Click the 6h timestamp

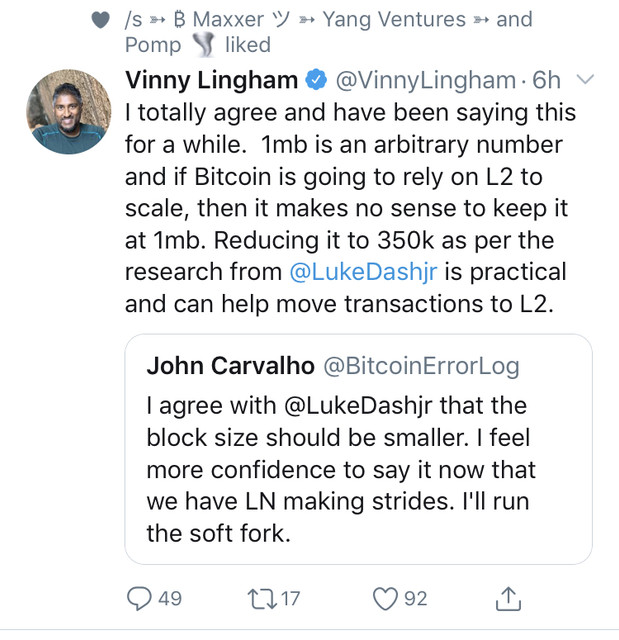tap(546, 80)
